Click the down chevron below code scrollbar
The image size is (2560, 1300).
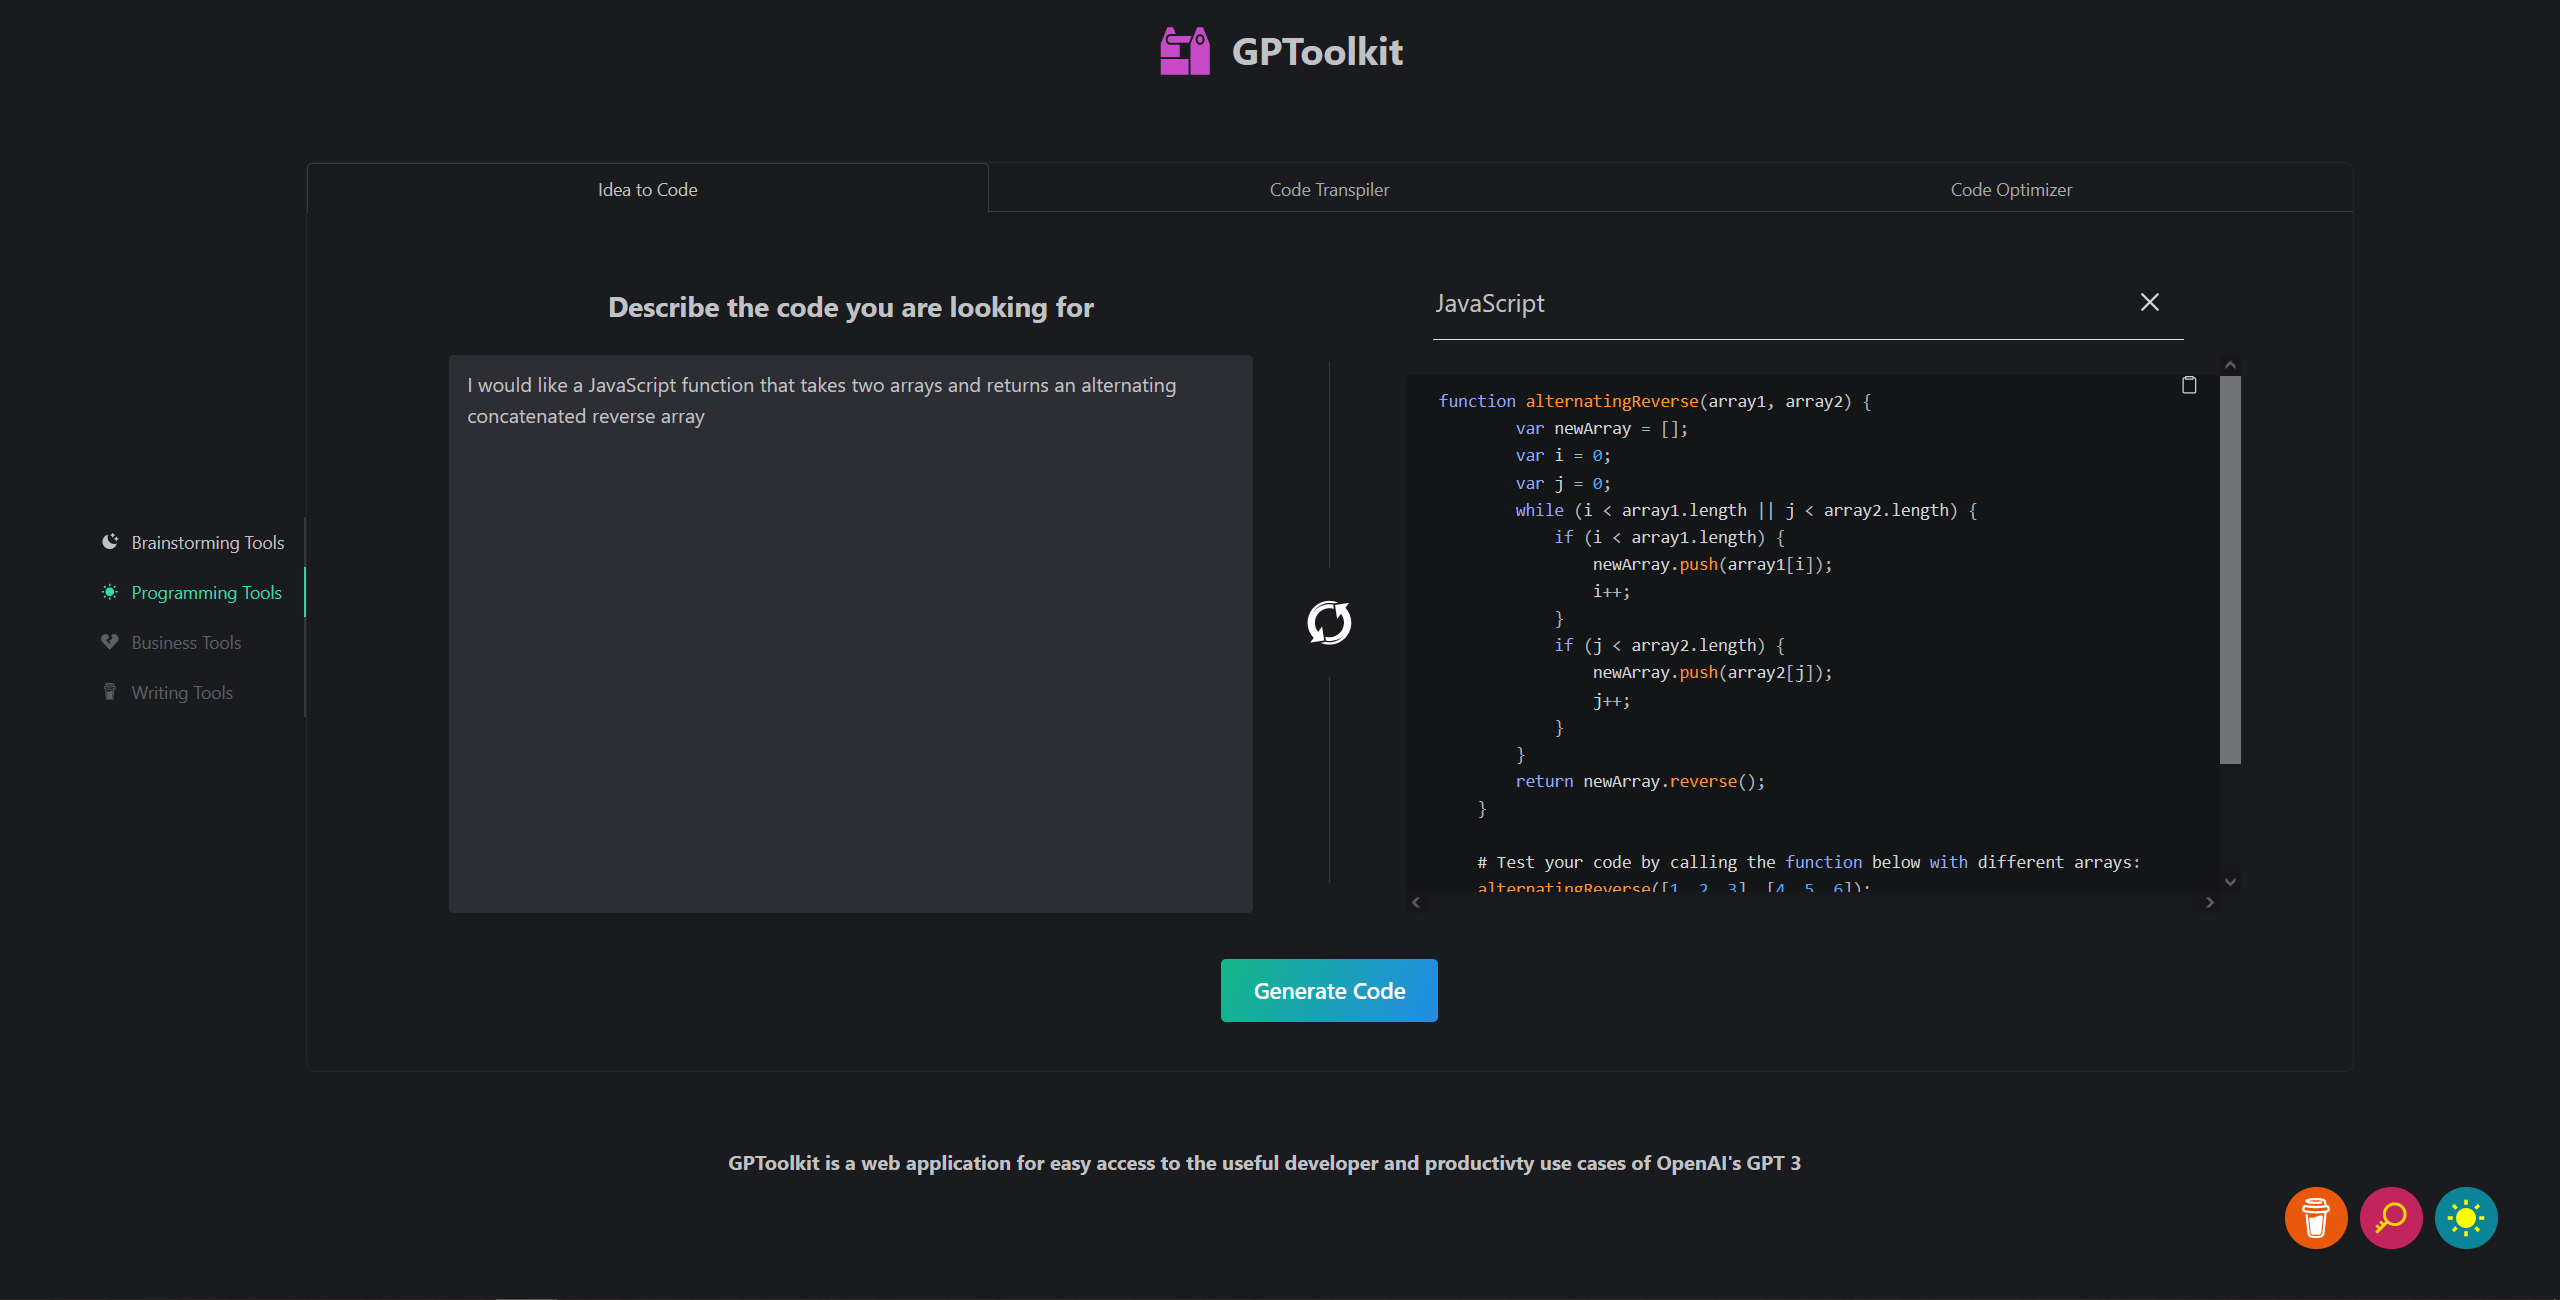[2230, 881]
